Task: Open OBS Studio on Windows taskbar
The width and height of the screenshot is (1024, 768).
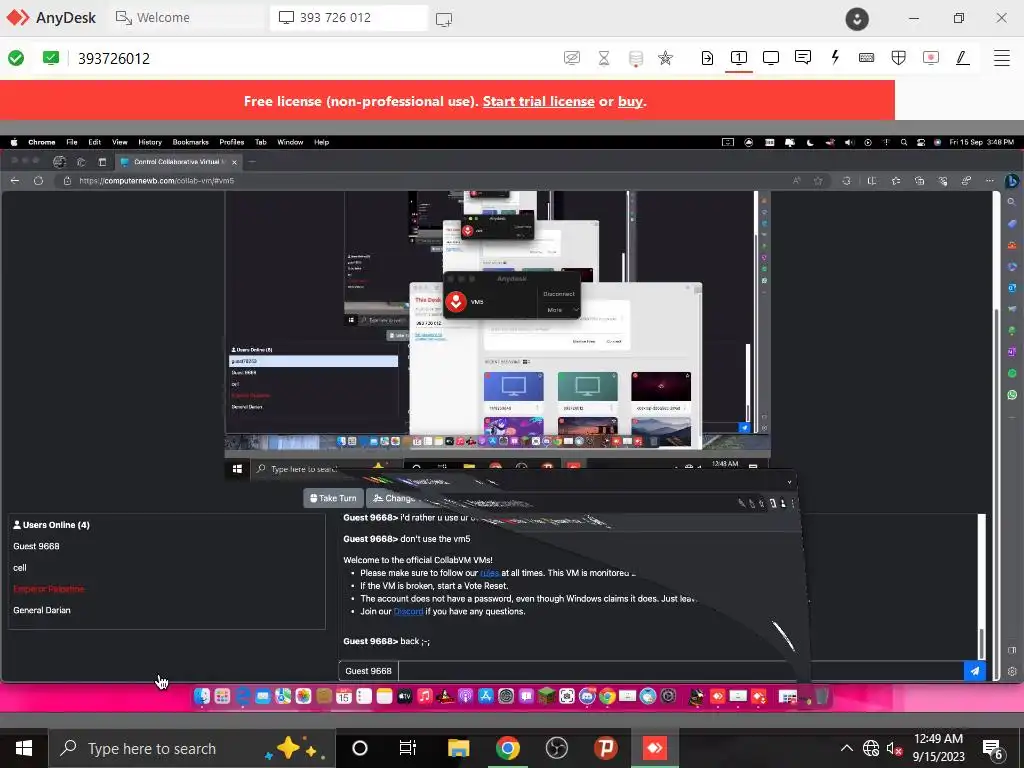Action: coord(556,748)
